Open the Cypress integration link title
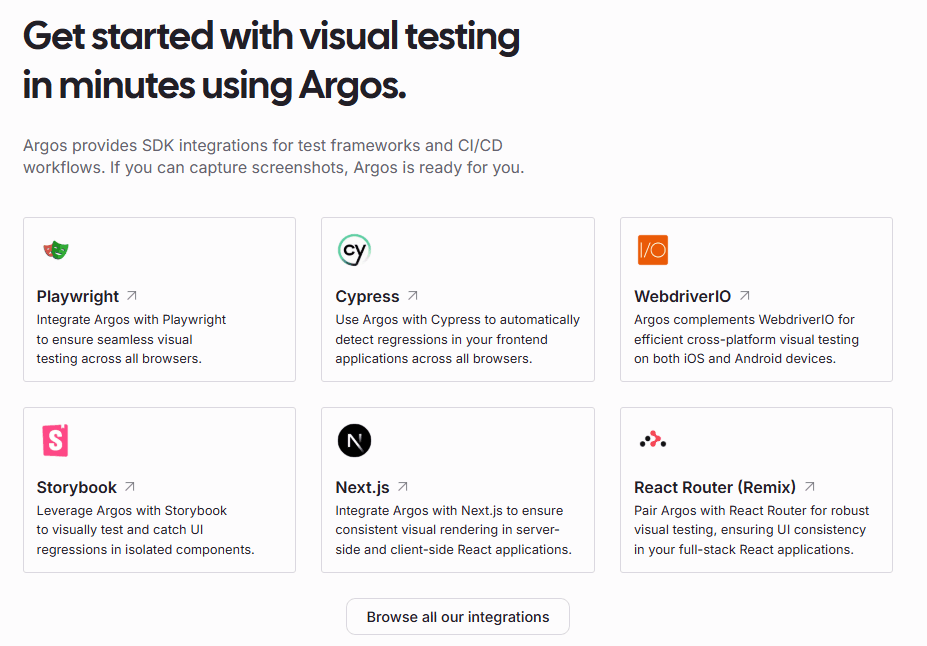The height and width of the screenshot is (646, 927). click(x=367, y=296)
